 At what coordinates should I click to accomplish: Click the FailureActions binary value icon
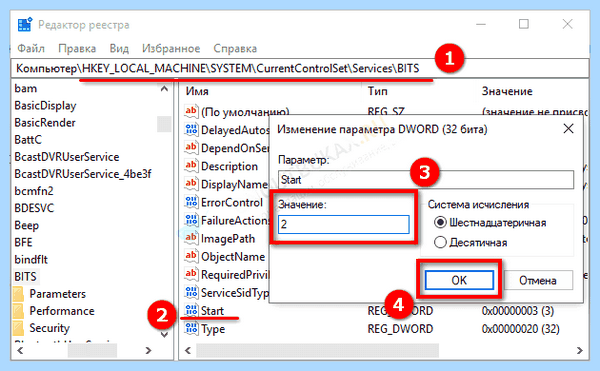tap(191, 220)
